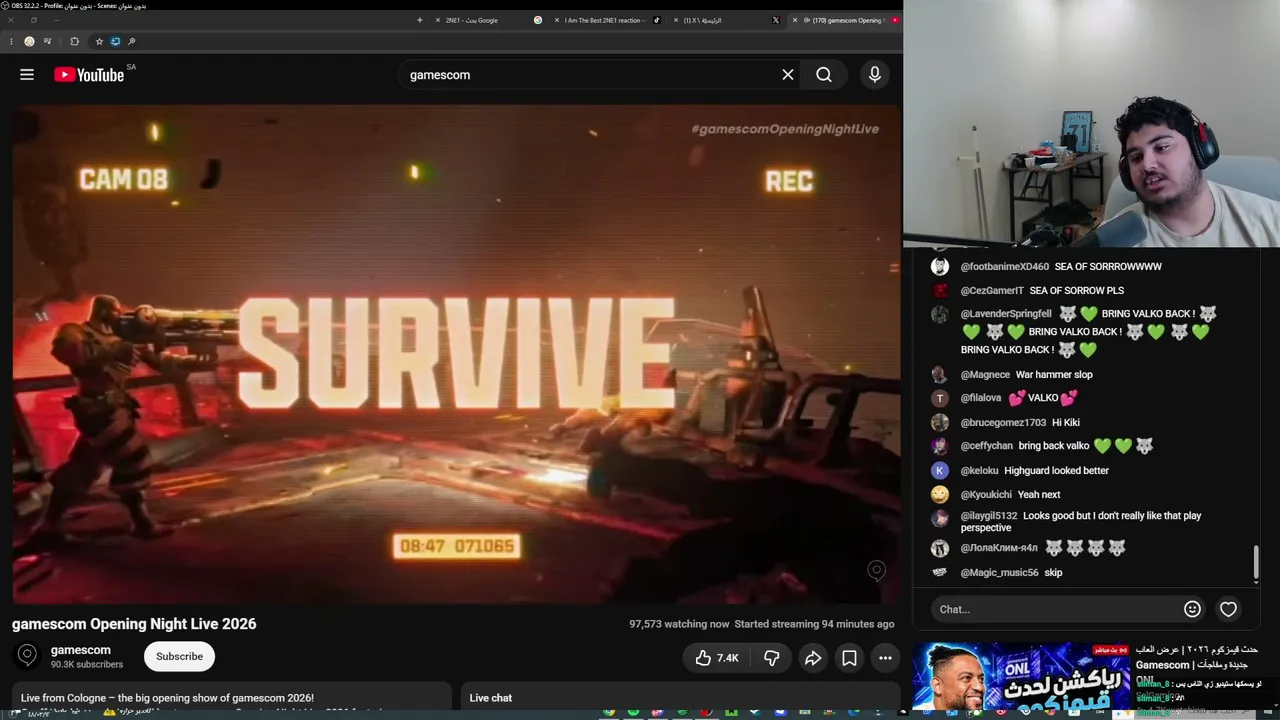The image size is (1280, 720).
Task: Visit the gamescom channel name link
Action: click(x=81, y=650)
